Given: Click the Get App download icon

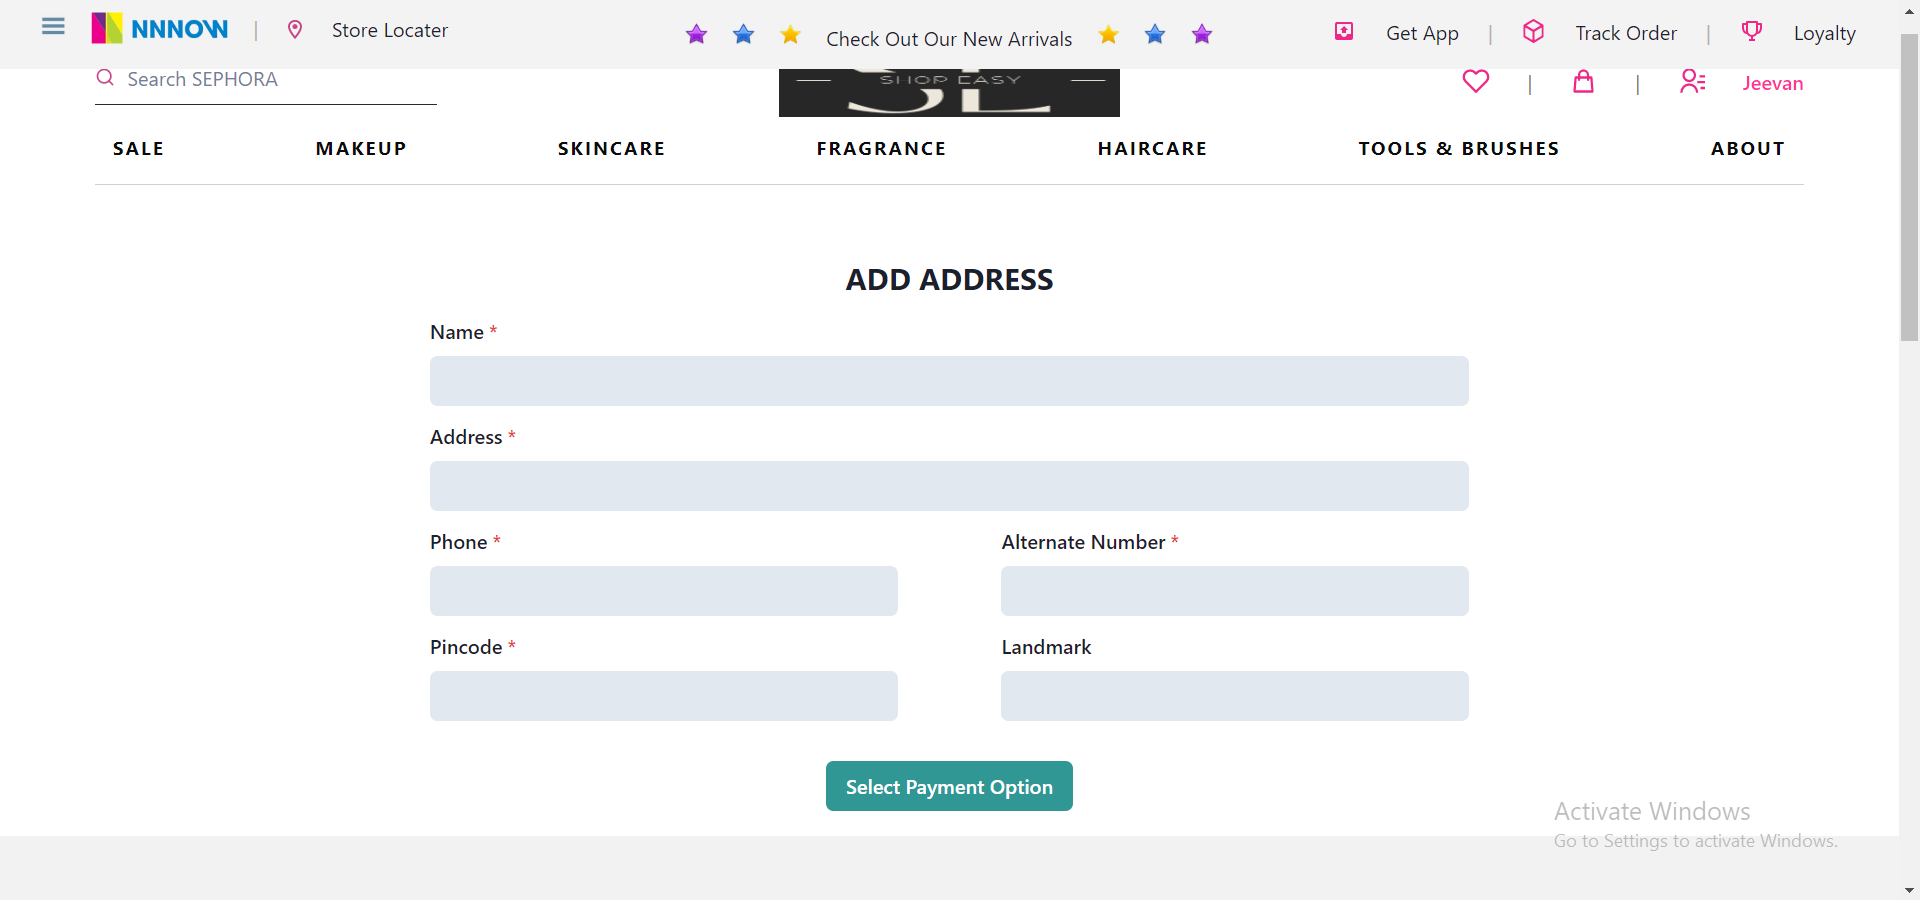Looking at the screenshot, I should point(1343,31).
